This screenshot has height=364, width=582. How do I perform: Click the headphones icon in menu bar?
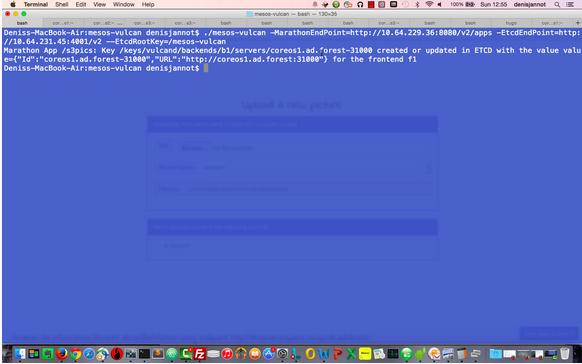(360, 4)
